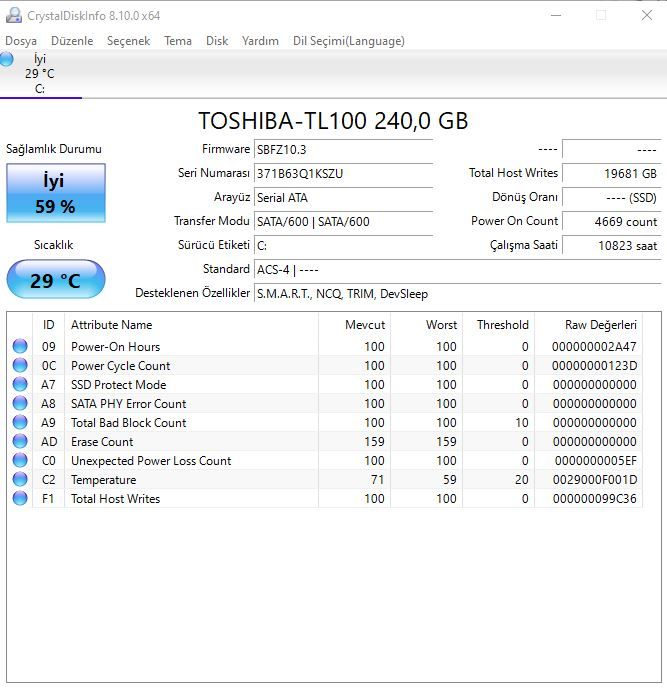Click the Firmware field SBFZ10.3
The width and height of the screenshot is (667, 690).
[x=344, y=150]
